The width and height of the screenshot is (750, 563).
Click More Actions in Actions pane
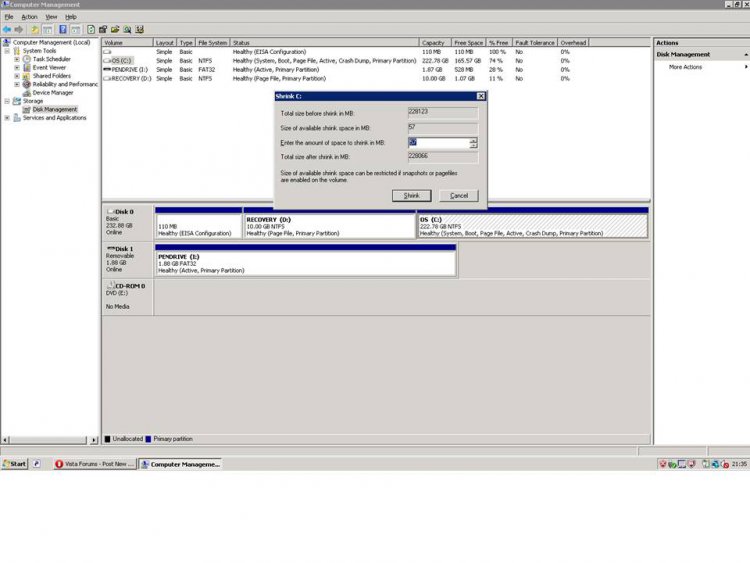point(686,67)
